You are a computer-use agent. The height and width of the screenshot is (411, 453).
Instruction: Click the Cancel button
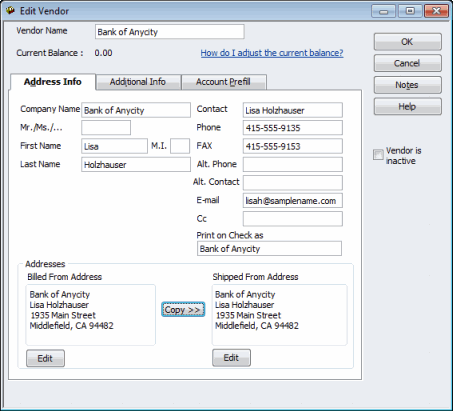click(407, 63)
